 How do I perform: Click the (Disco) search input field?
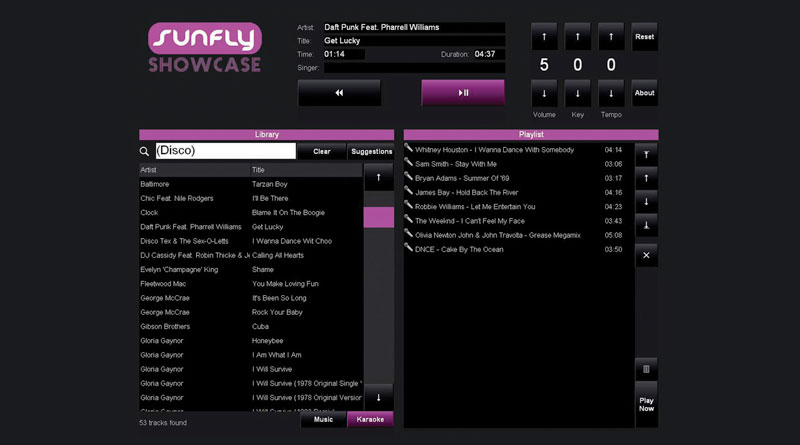coord(225,151)
